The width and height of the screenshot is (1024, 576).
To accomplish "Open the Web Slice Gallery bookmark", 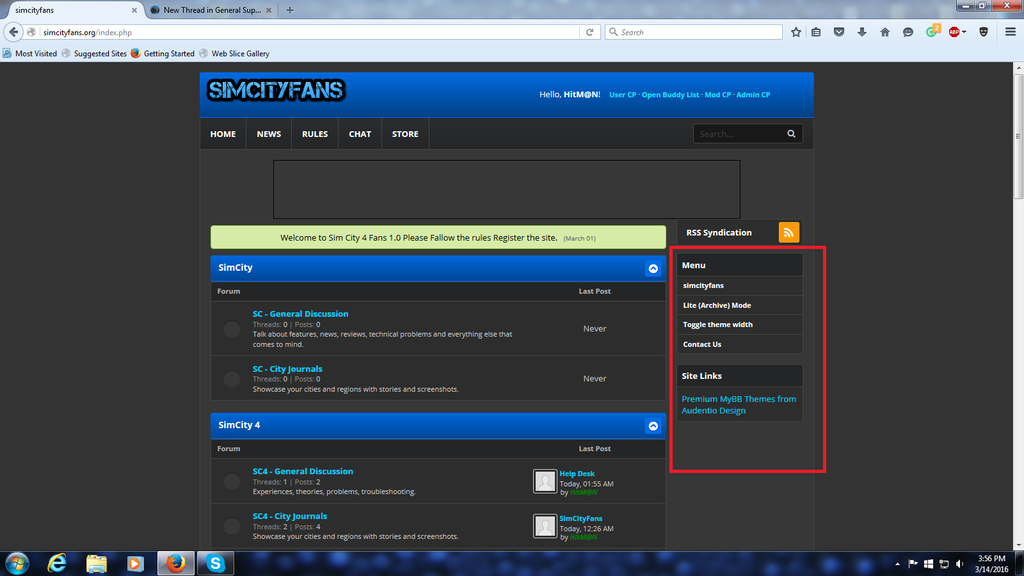I will (x=234, y=54).
